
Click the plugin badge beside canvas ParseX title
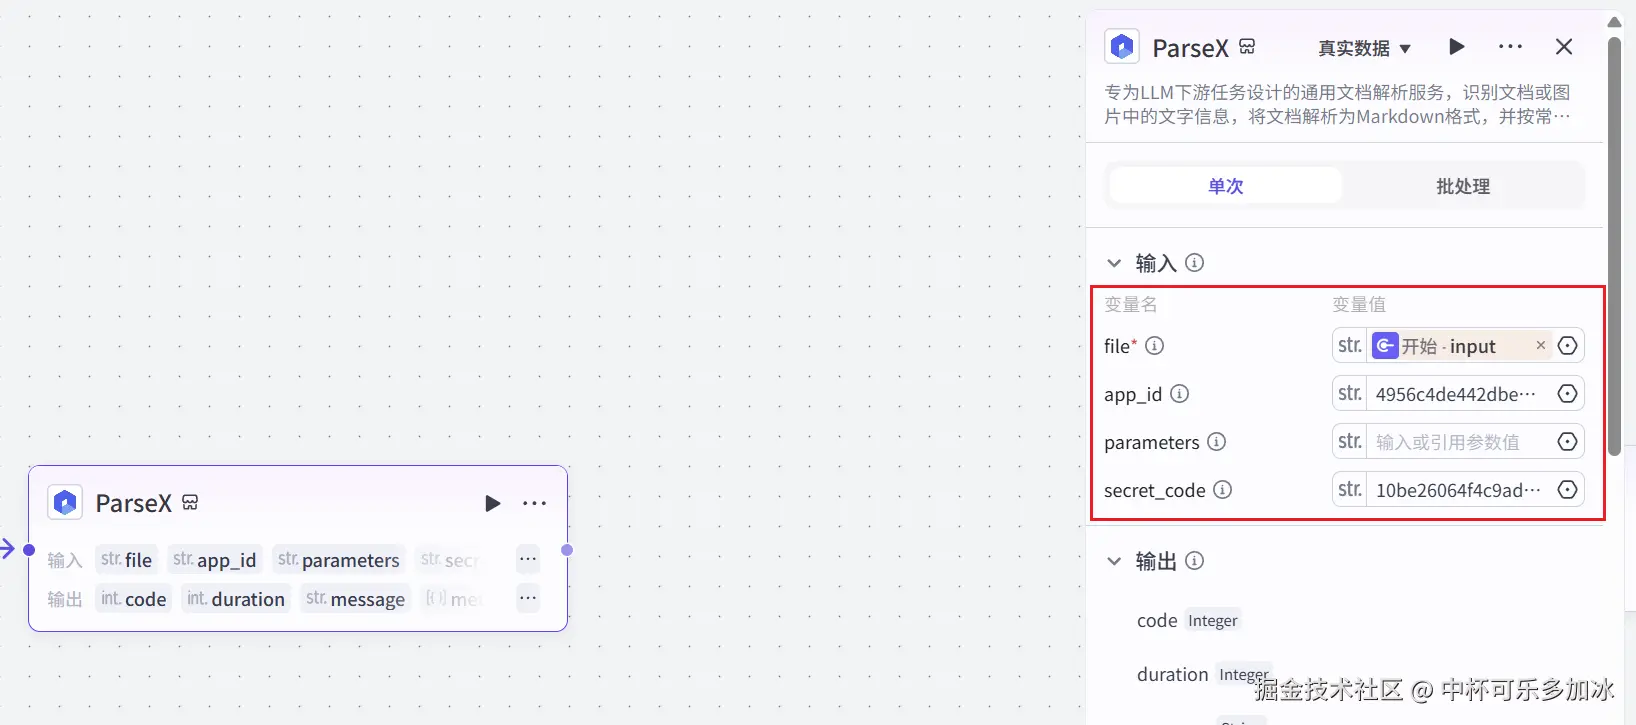(x=190, y=502)
